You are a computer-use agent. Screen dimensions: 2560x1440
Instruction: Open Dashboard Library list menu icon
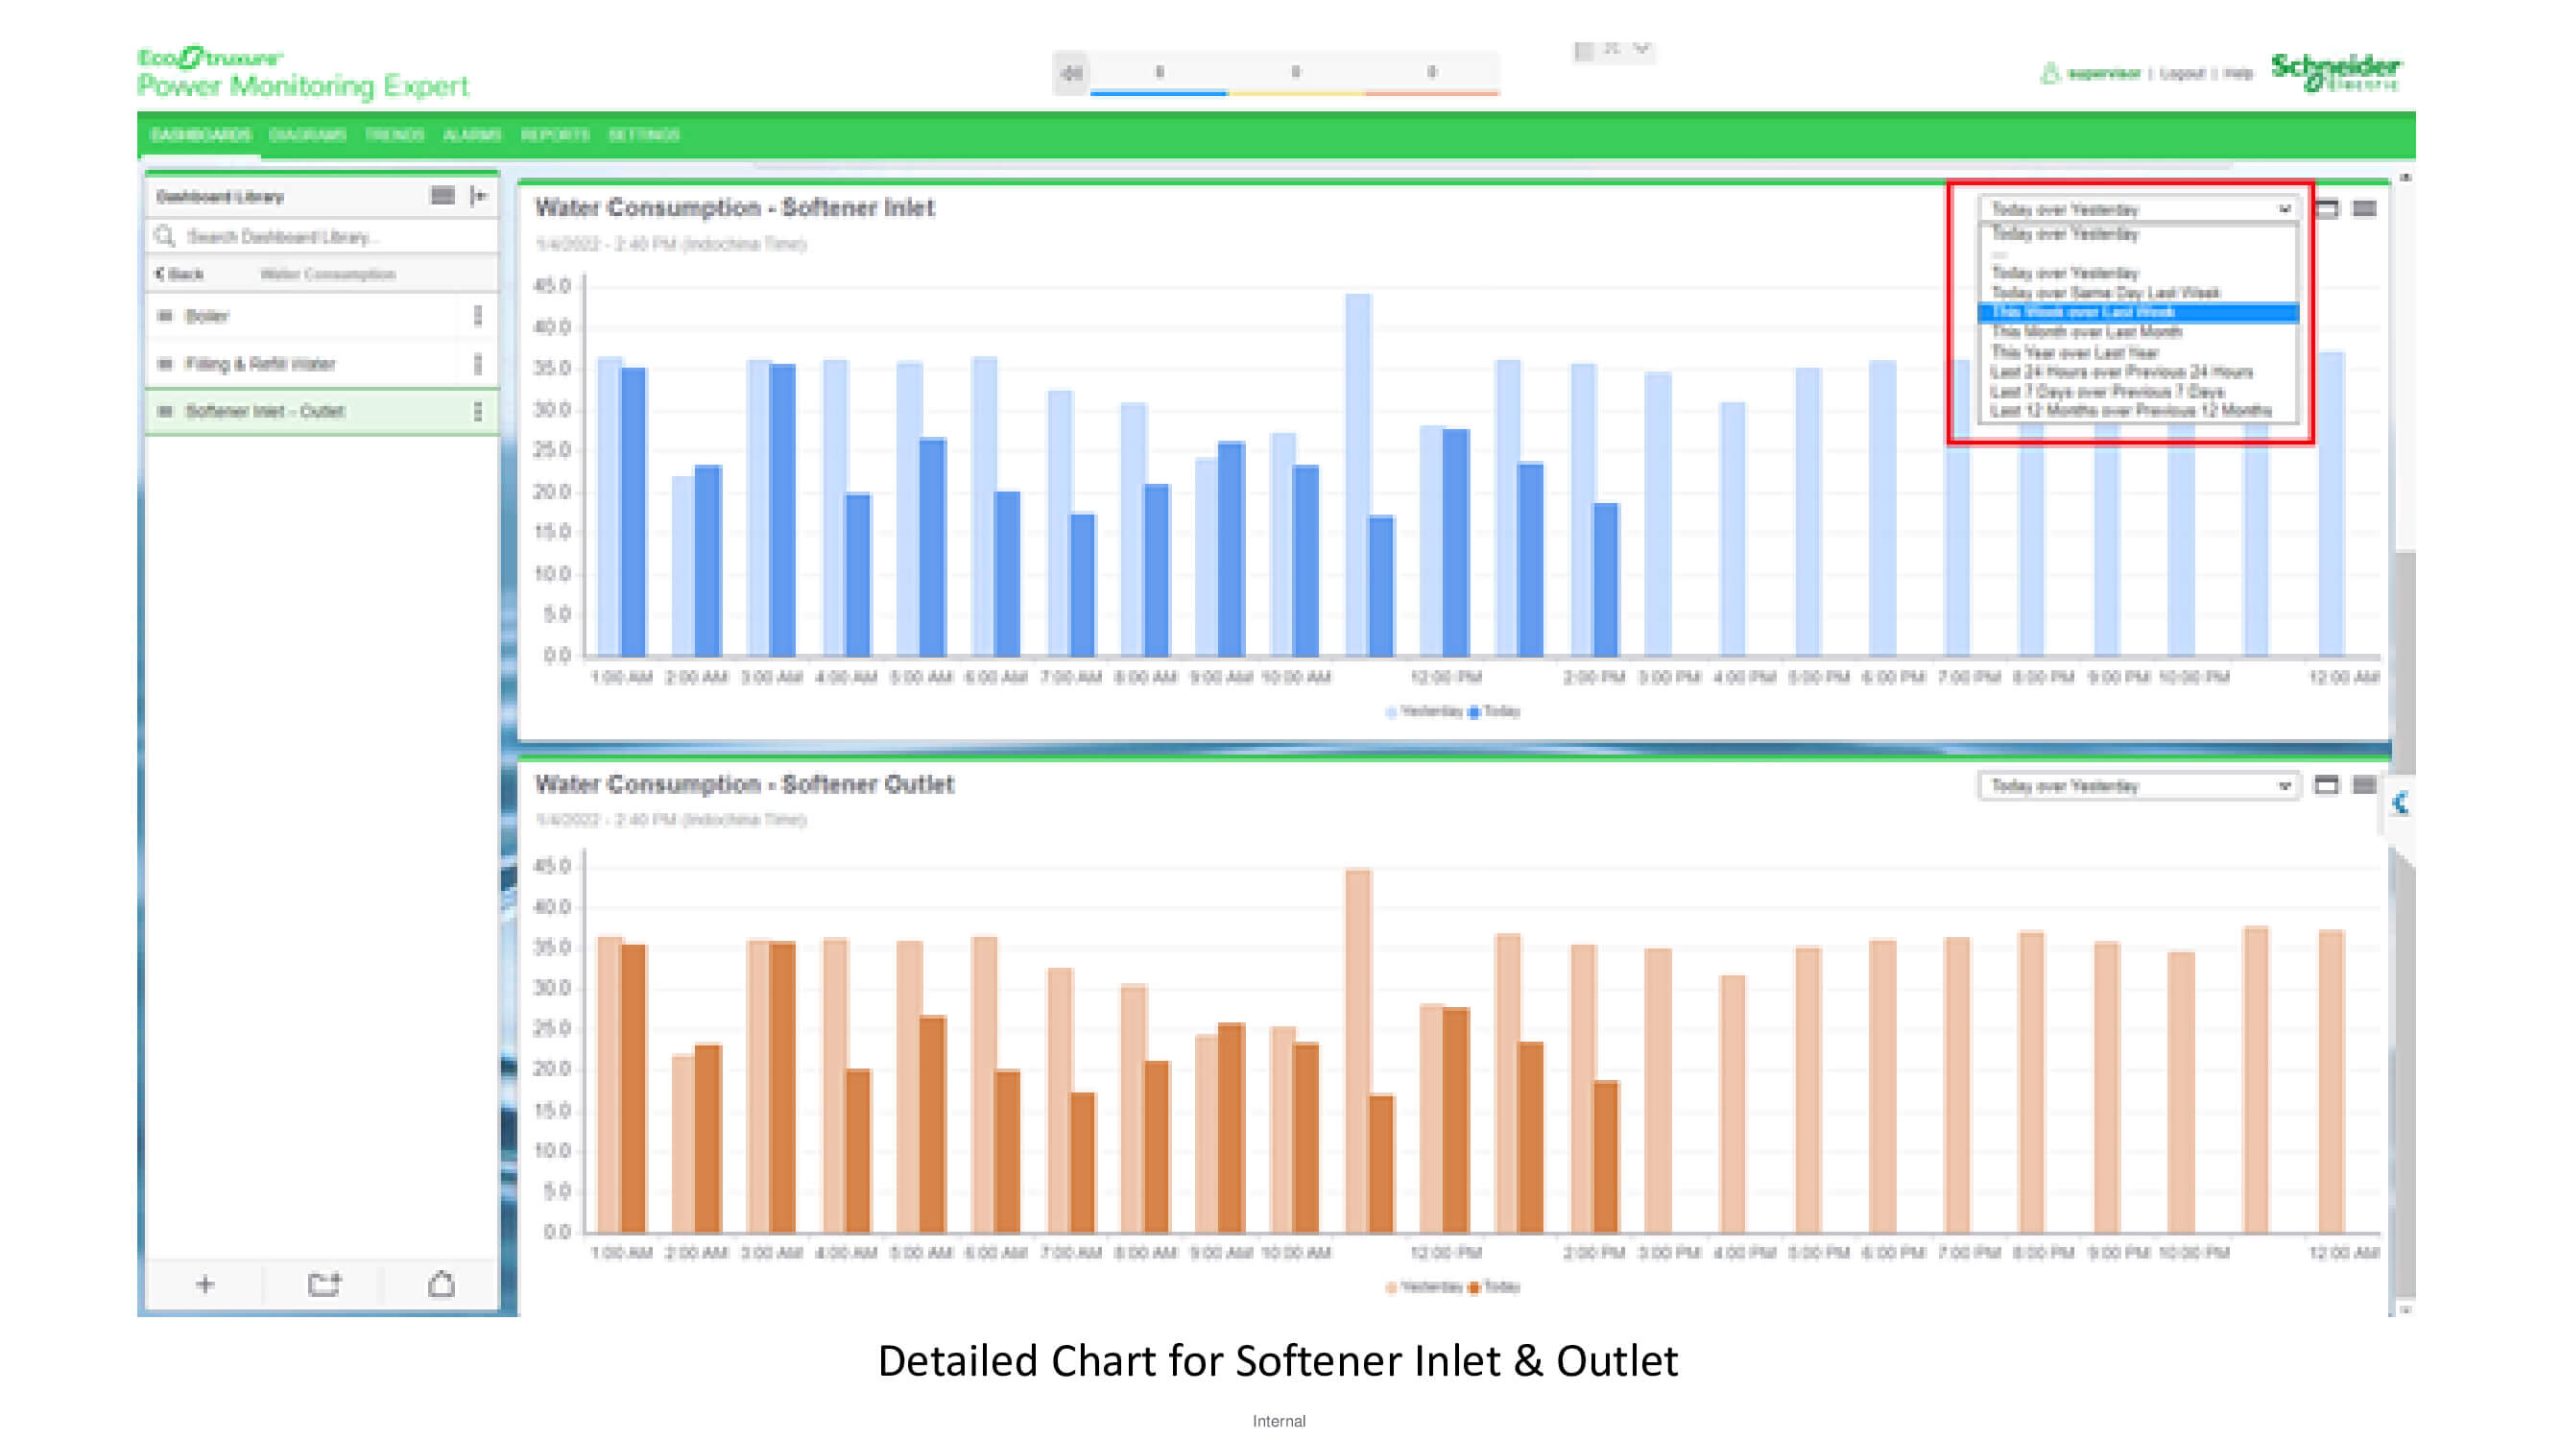(x=442, y=196)
